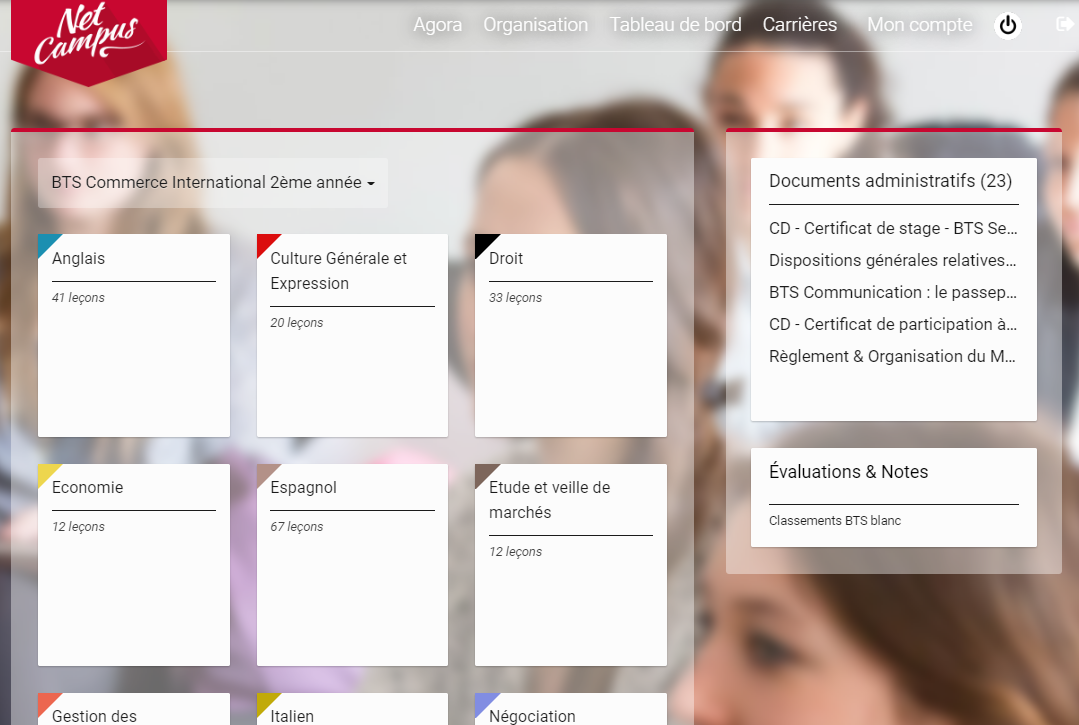
Task: Click 33 leçons under Droit
Action: (x=515, y=298)
